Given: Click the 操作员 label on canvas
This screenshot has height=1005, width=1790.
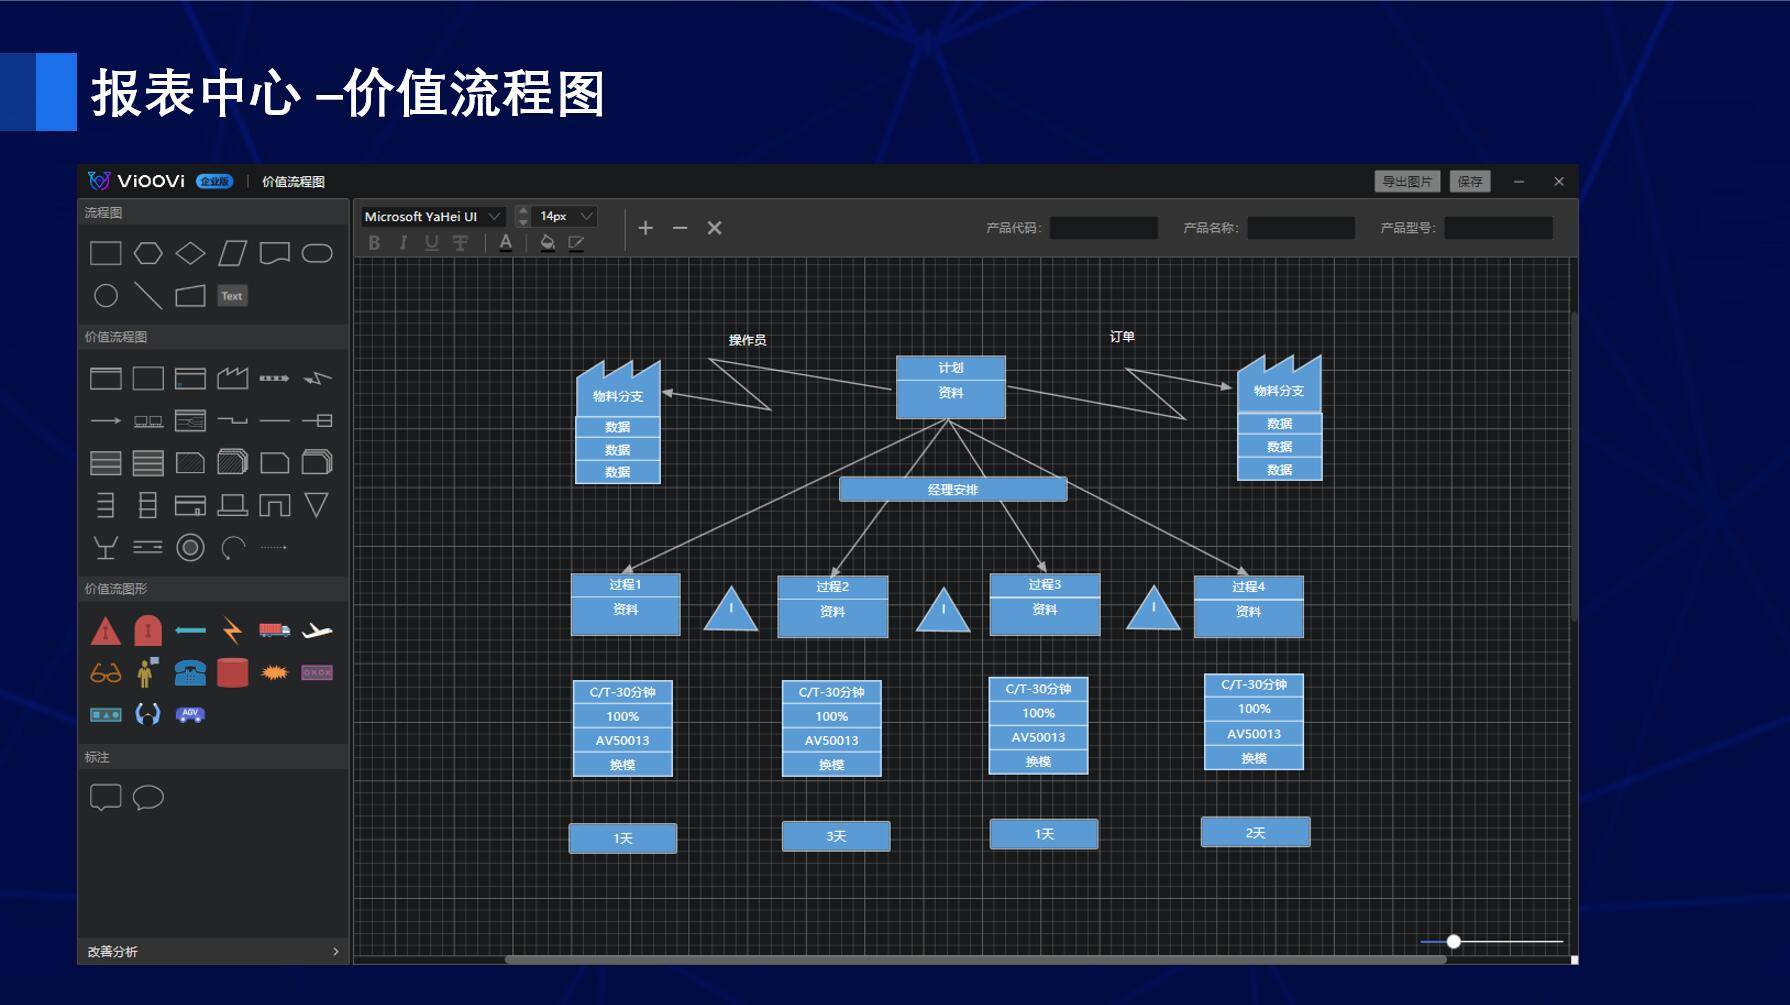Looking at the screenshot, I should coord(747,340).
